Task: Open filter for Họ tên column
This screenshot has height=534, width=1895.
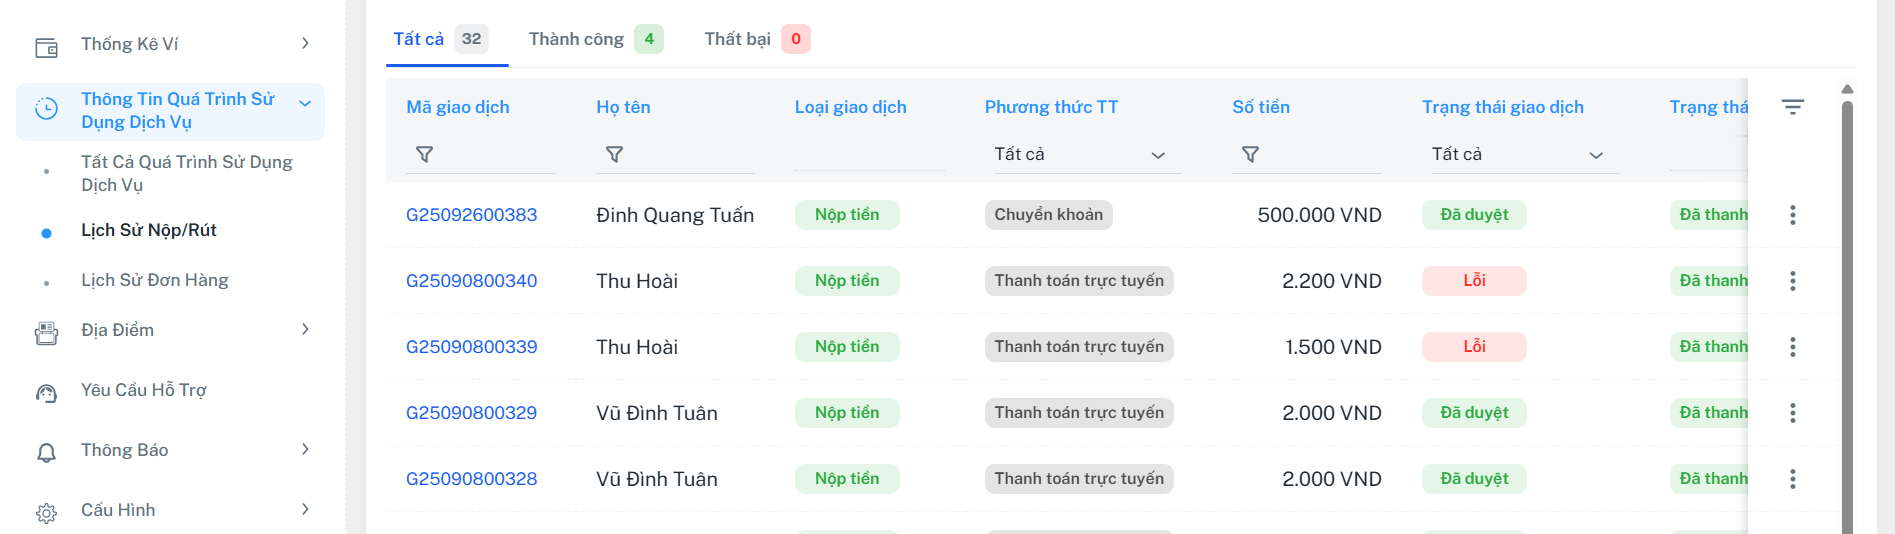Action: (x=615, y=154)
